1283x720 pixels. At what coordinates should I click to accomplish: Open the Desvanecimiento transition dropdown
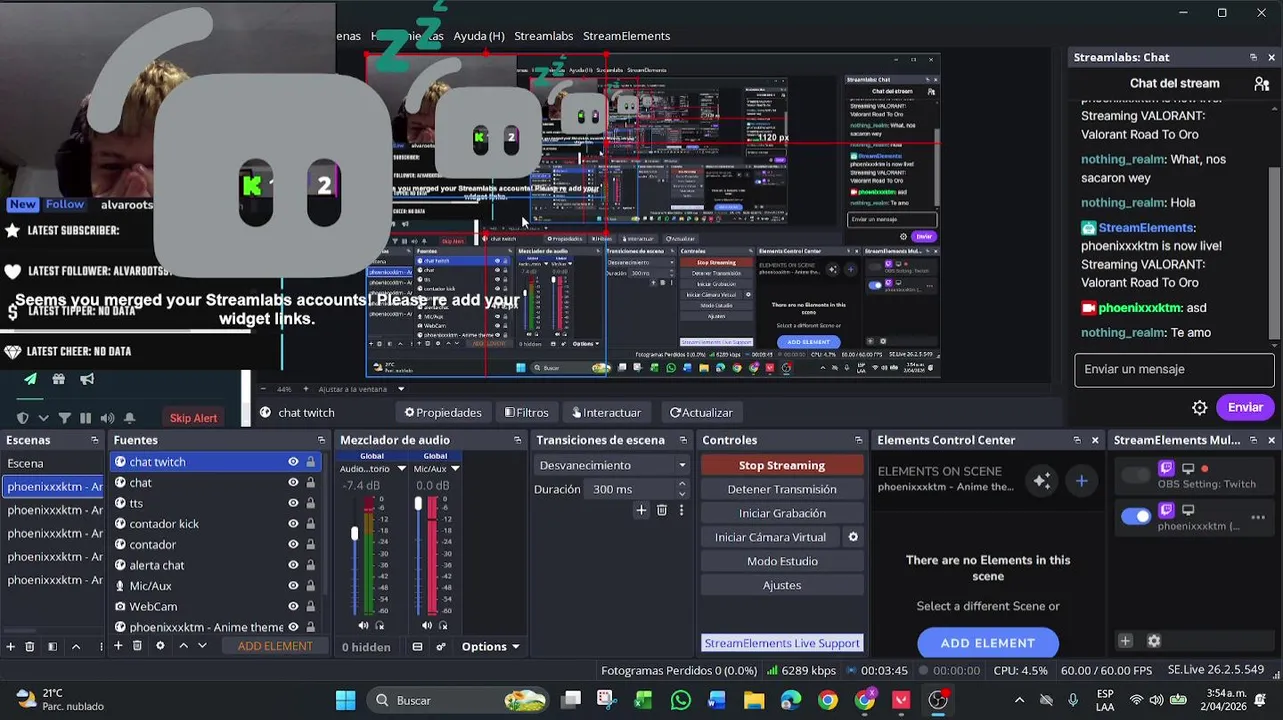[x=612, y=465]
